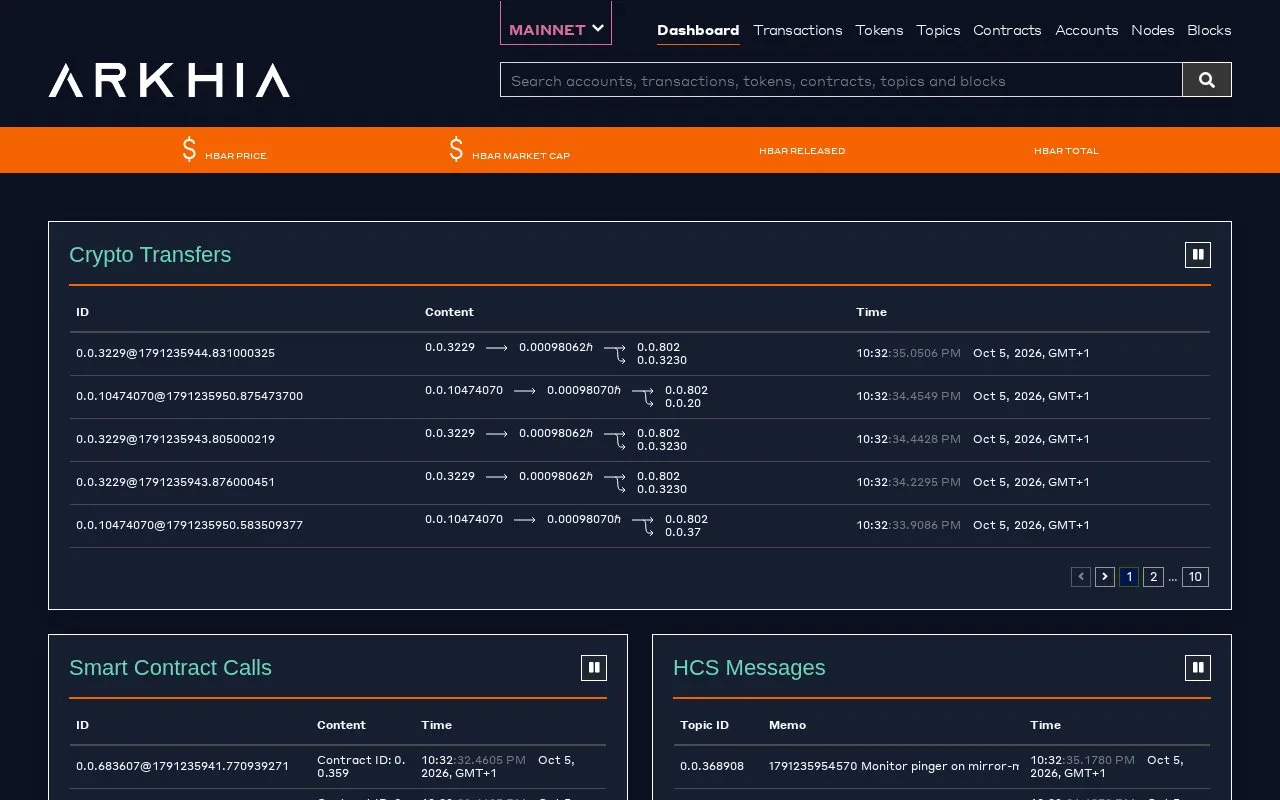Jump to page 10 of Crypto Transfers
The image size is (1280, 800).
(x=1195, y=577)
